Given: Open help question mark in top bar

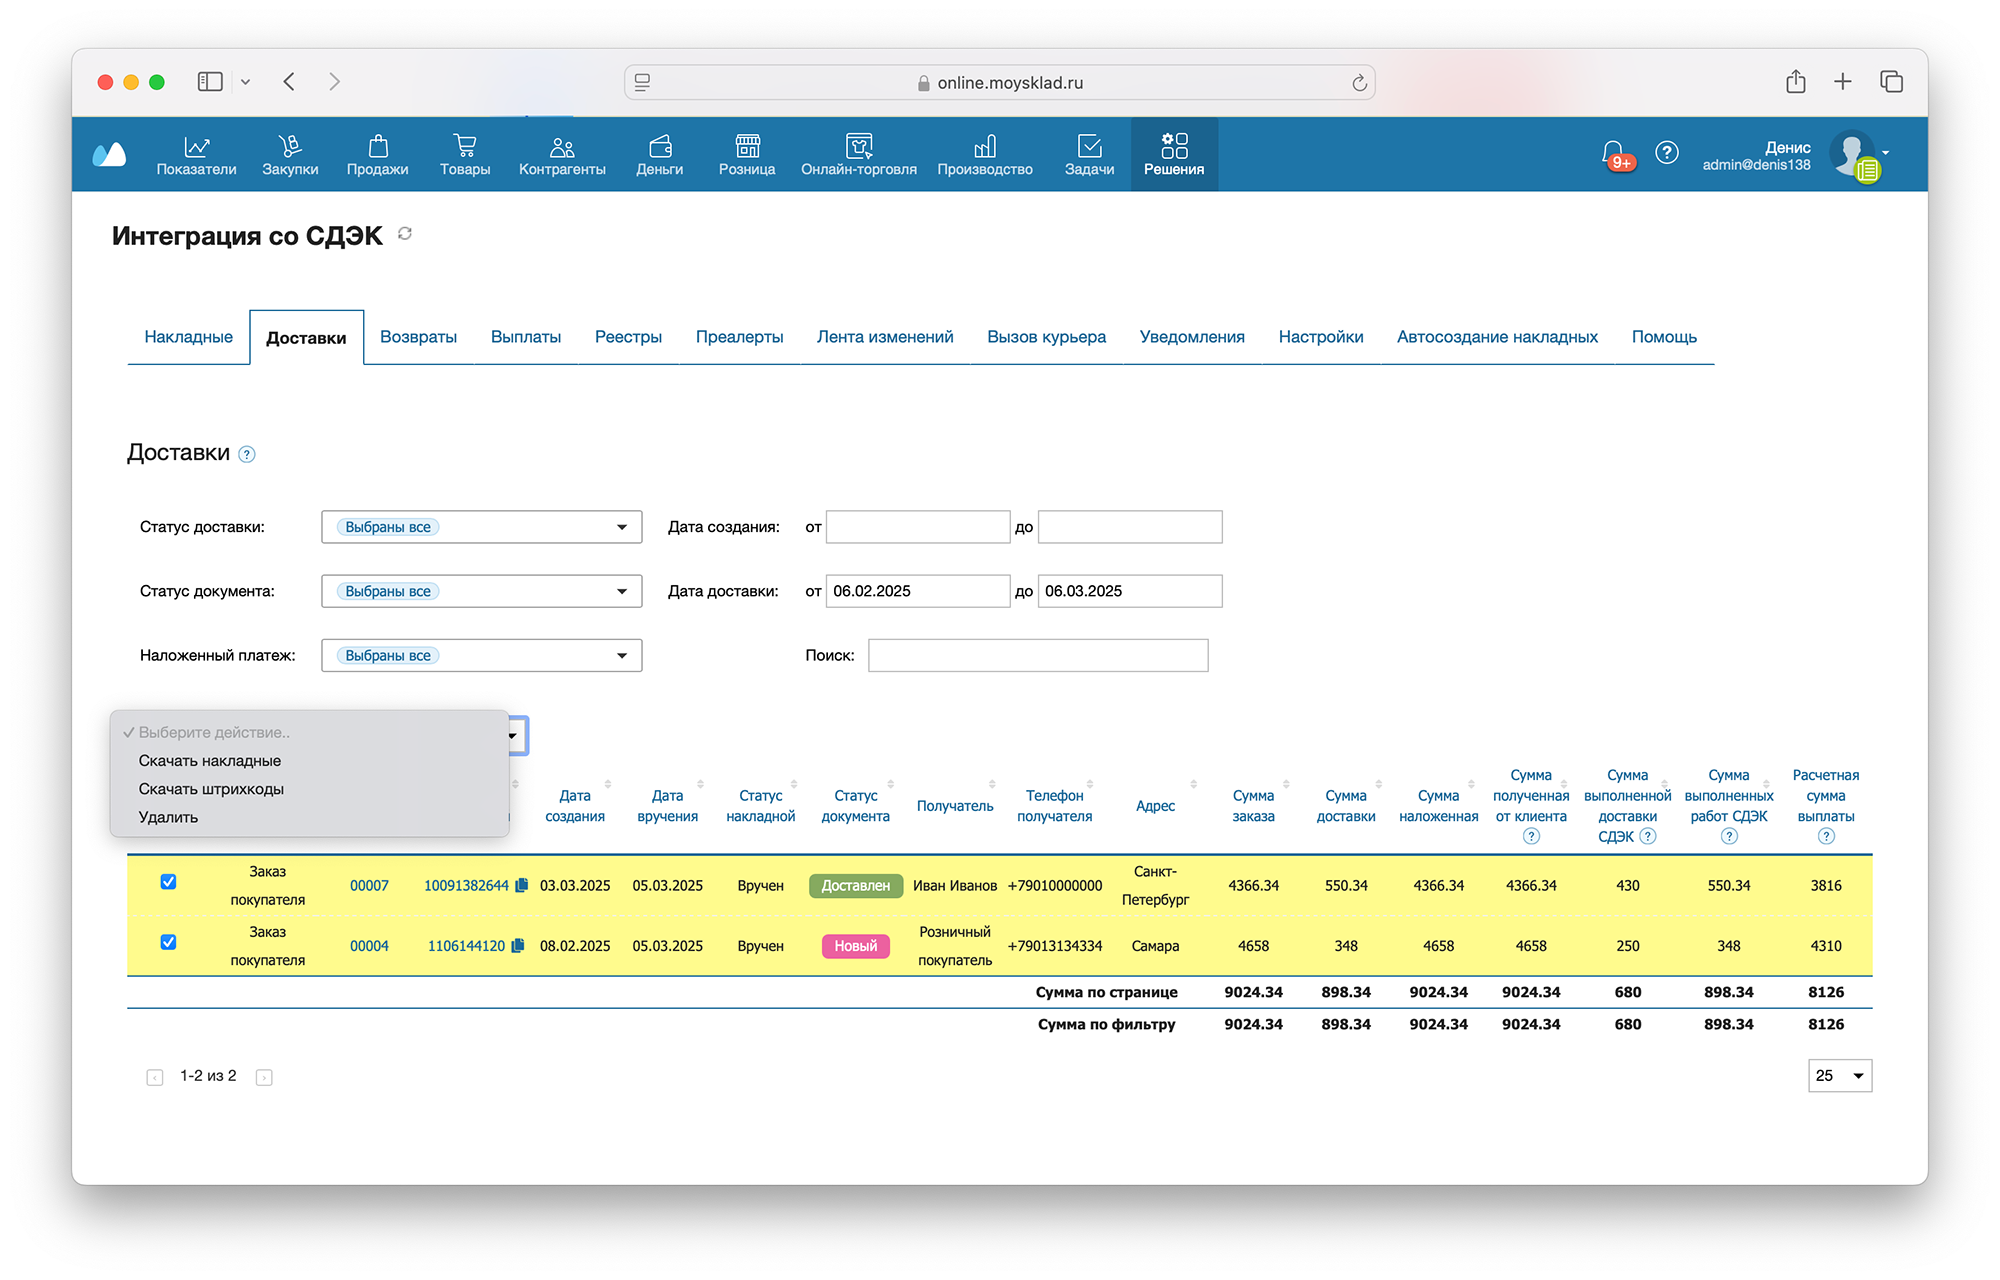Looking at the screenshot, I should pos(1666,152).
